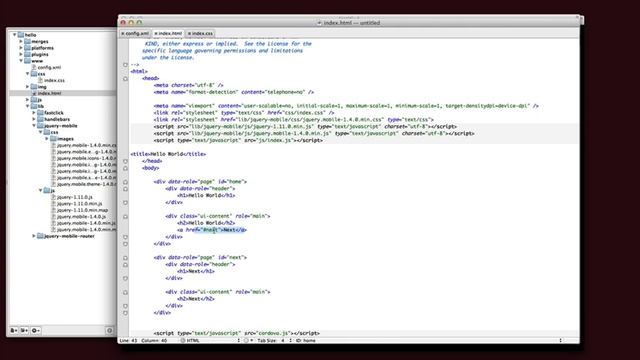Click the img folder icon

34,87
